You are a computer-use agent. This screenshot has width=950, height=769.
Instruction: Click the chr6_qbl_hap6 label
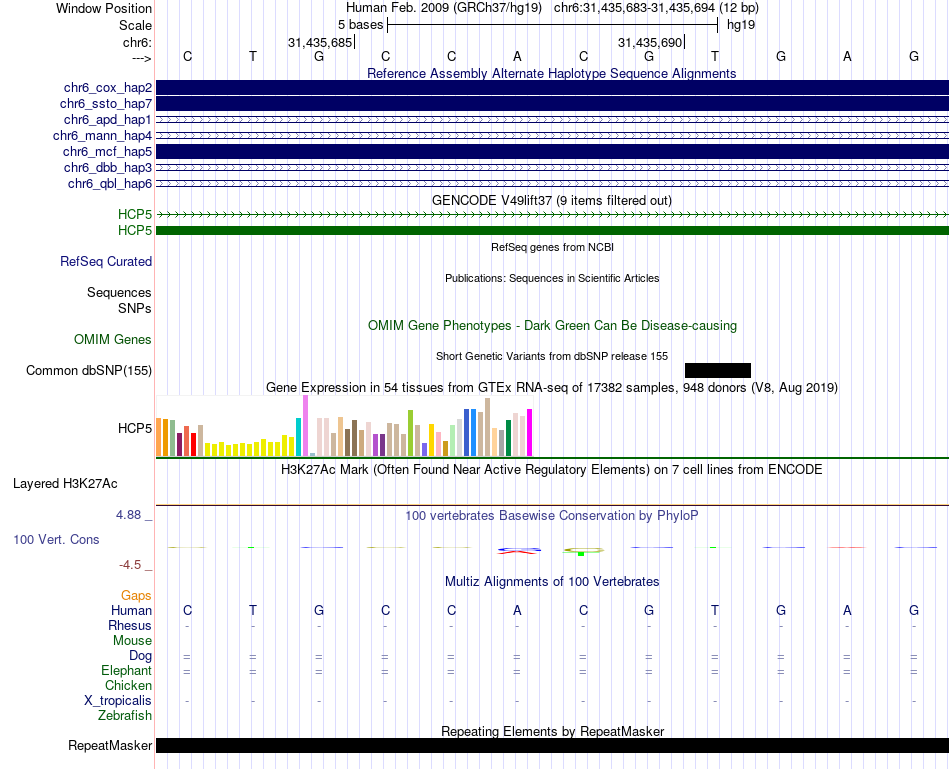click(110, 183)
